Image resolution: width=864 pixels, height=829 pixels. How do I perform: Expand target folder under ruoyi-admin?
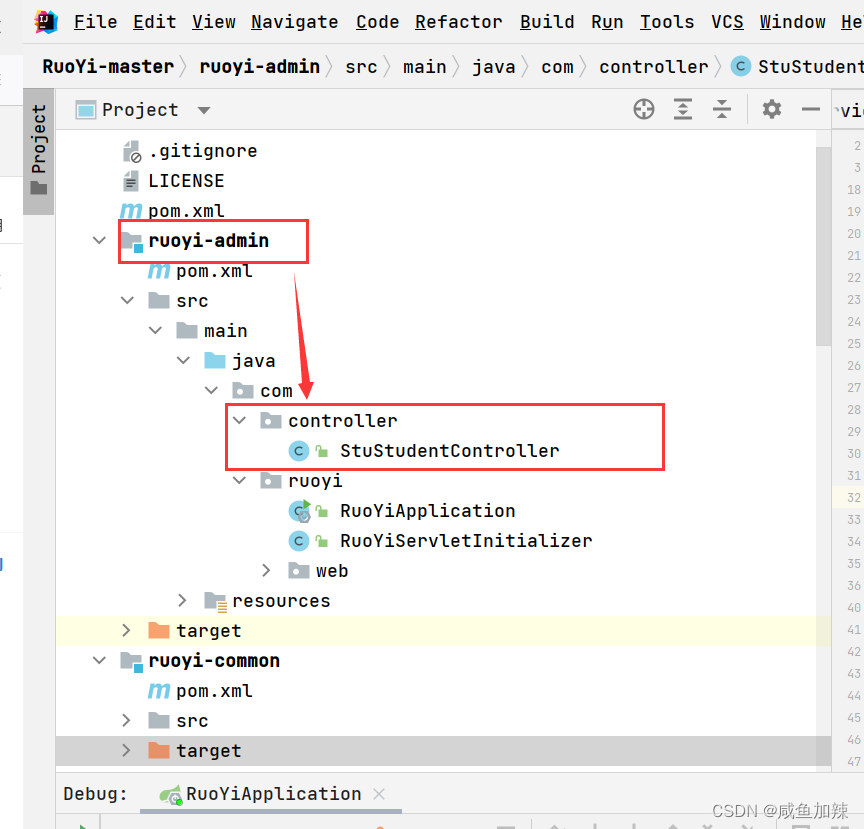click(x=126, y=630)
